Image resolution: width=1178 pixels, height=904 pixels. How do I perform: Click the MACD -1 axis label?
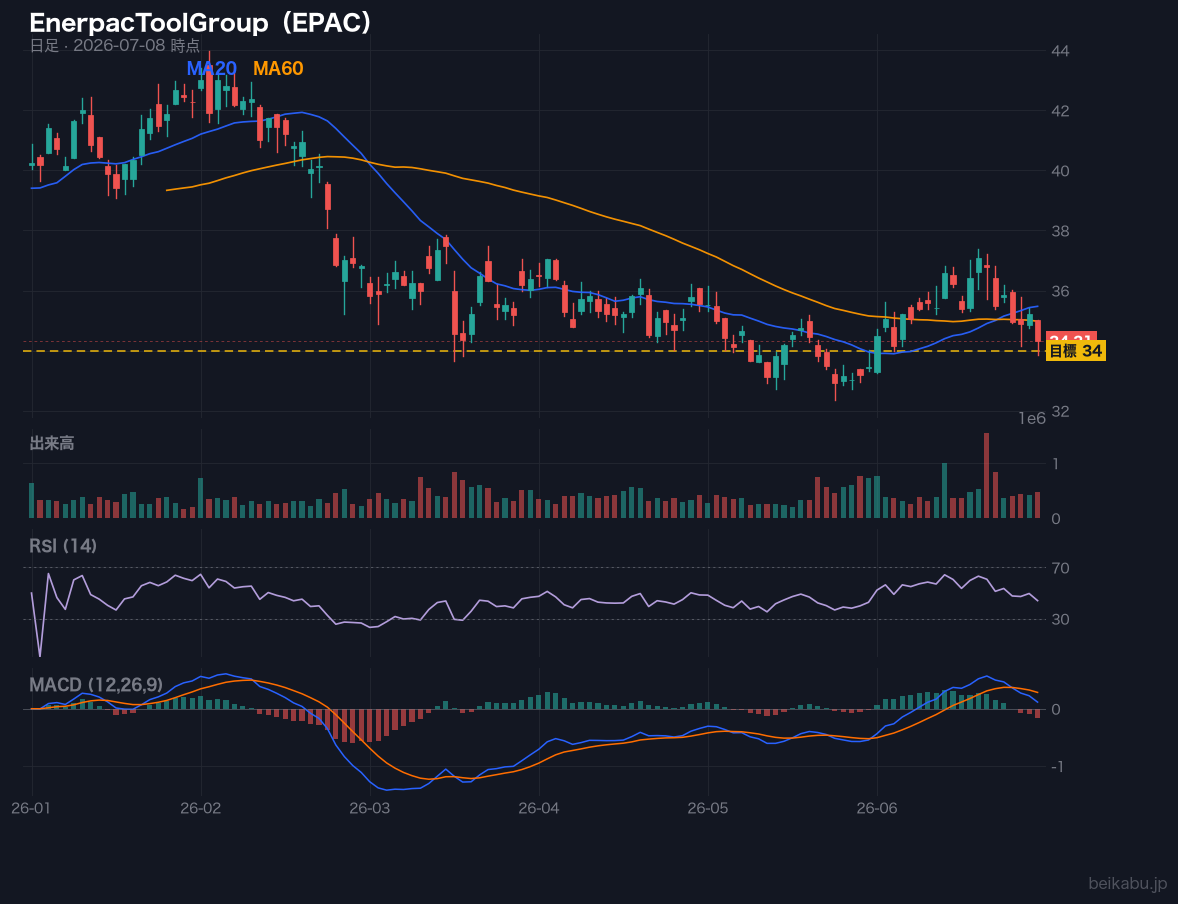point(1059,766)
